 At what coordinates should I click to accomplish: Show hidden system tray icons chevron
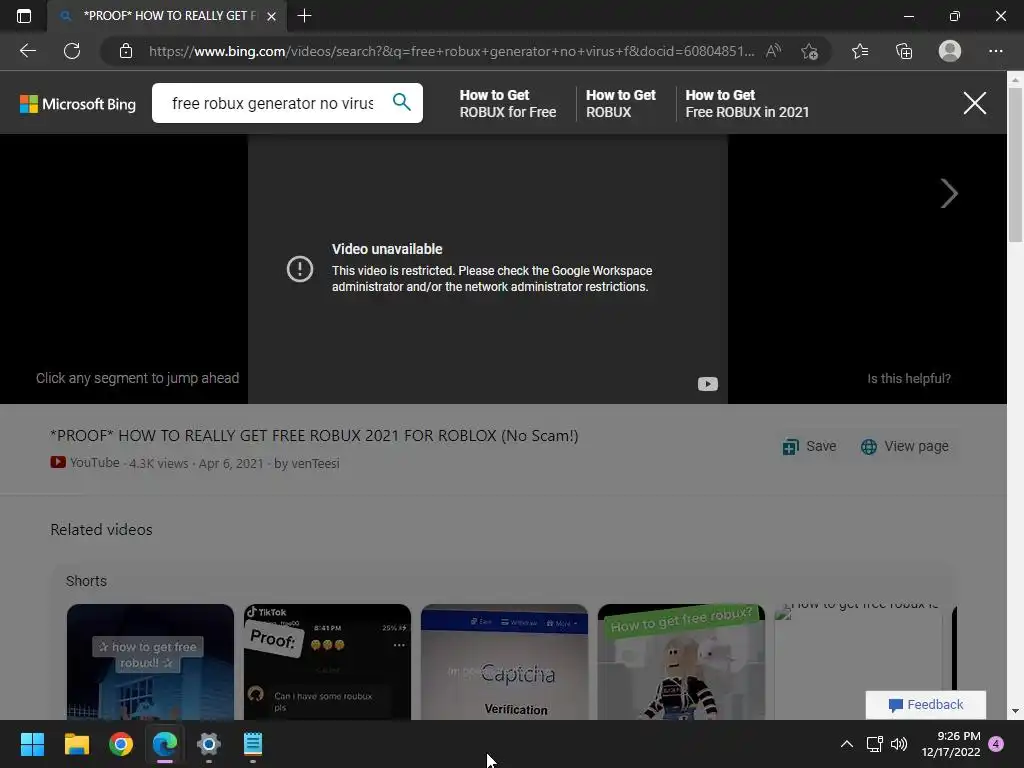pos(846,744)
